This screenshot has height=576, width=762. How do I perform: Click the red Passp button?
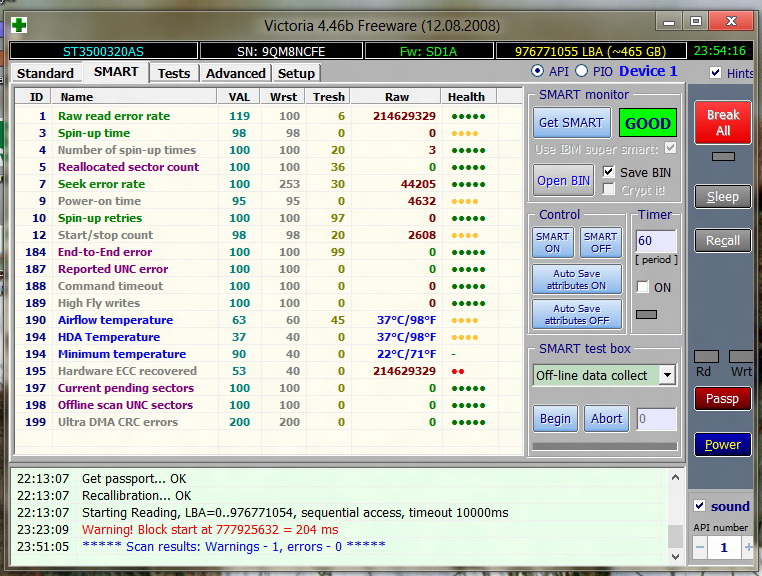click(x=723, y=399)
